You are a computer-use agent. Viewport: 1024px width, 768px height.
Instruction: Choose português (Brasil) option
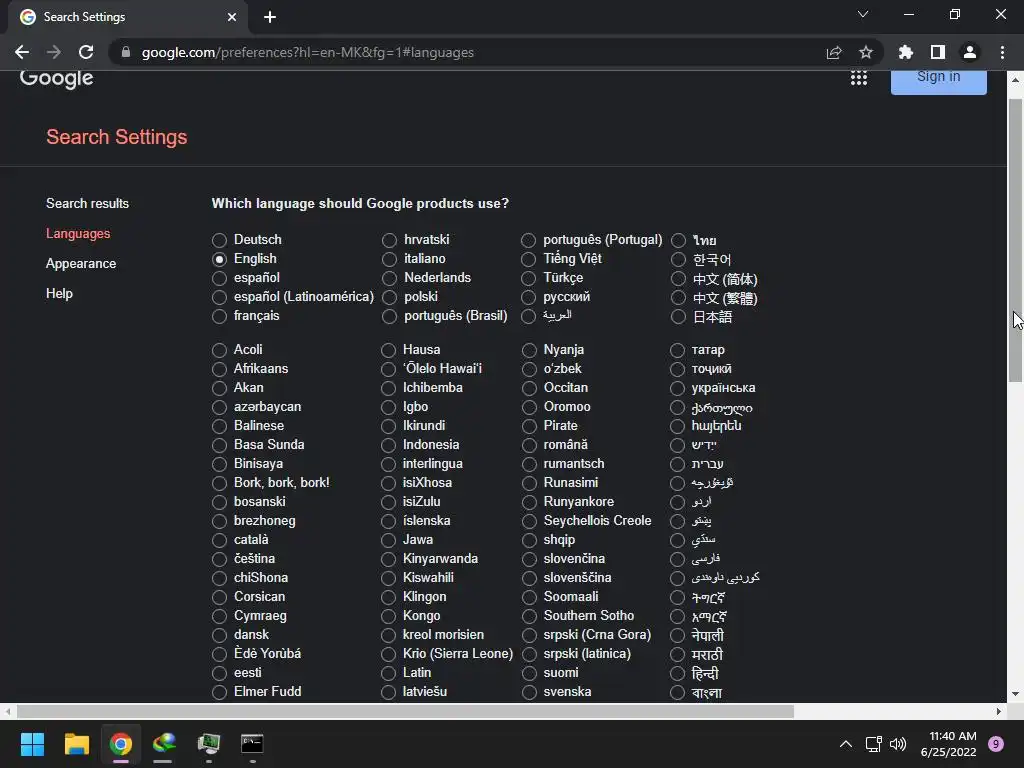pos(389,316)
